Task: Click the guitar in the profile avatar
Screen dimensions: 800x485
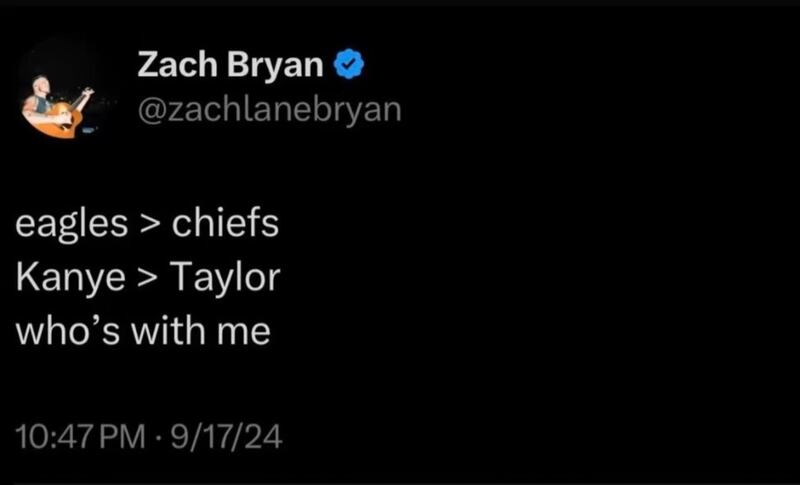Action: [x=60, y=117]
